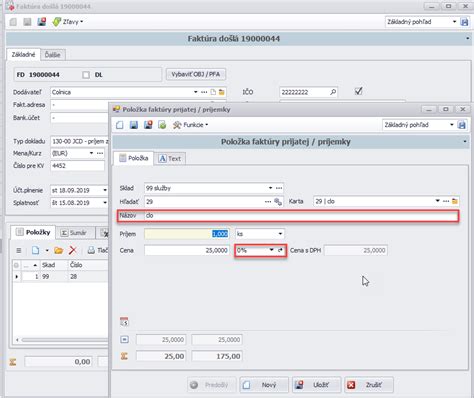474x398 pixels.
Task: Click the save-and-close icon in the Faktúra došlá toolbar
Action: pyautogui.click(x=42, y=22)
